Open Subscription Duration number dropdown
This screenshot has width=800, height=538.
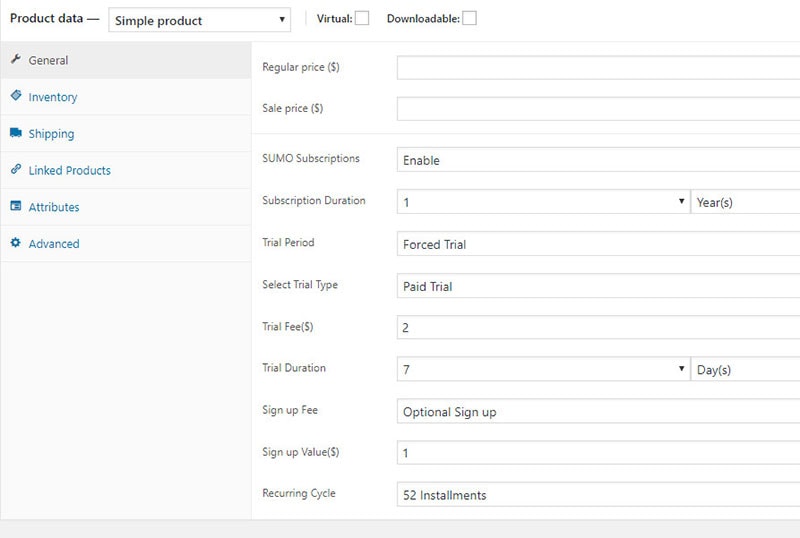pos(543,202)
